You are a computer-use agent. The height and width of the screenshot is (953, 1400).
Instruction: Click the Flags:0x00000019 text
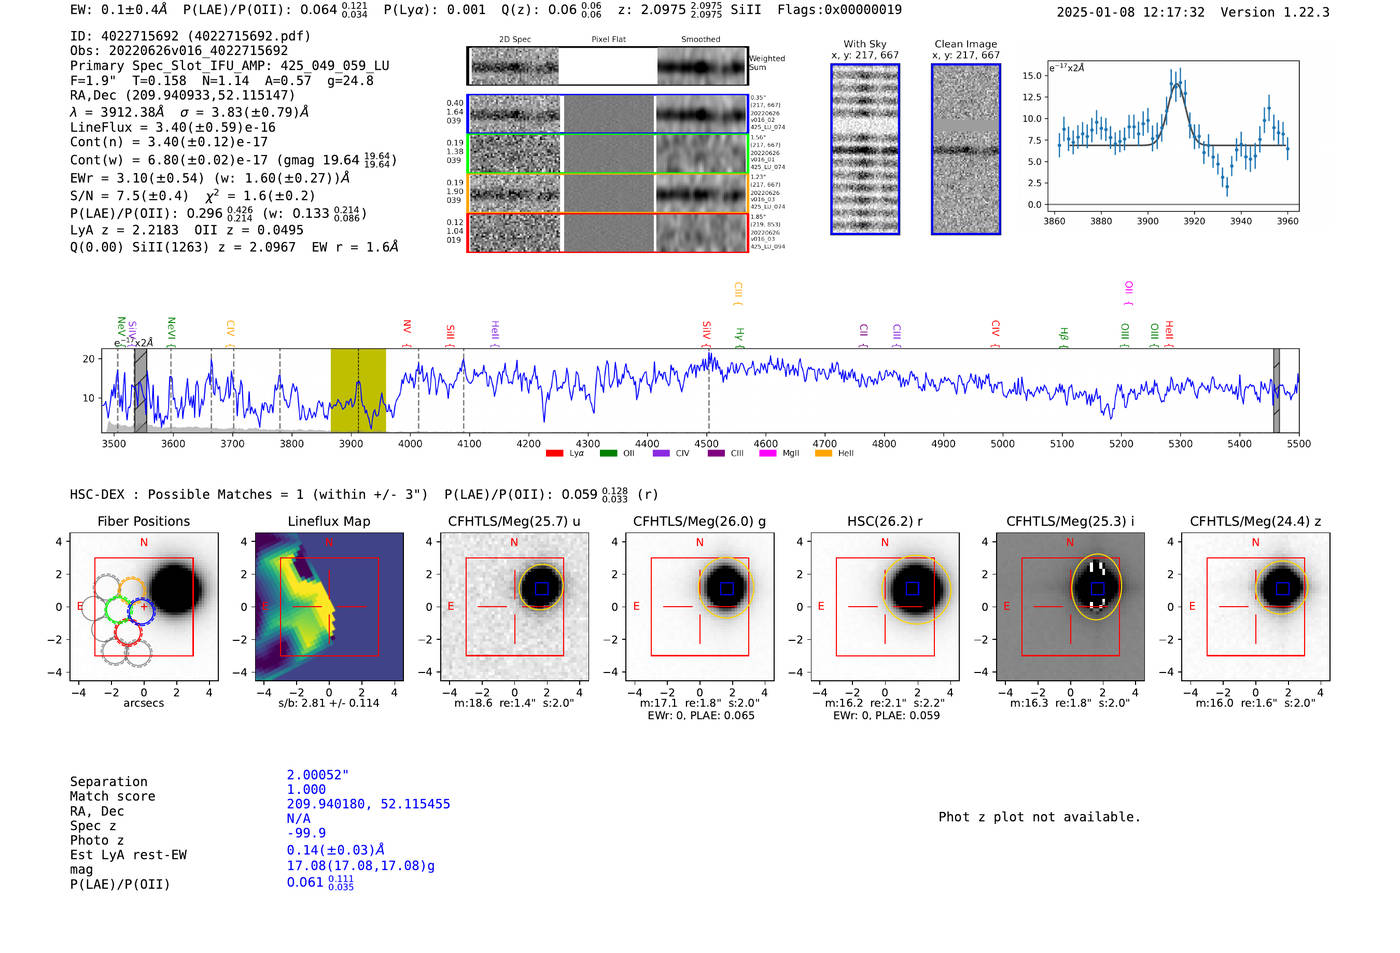[x=840, y=10]
